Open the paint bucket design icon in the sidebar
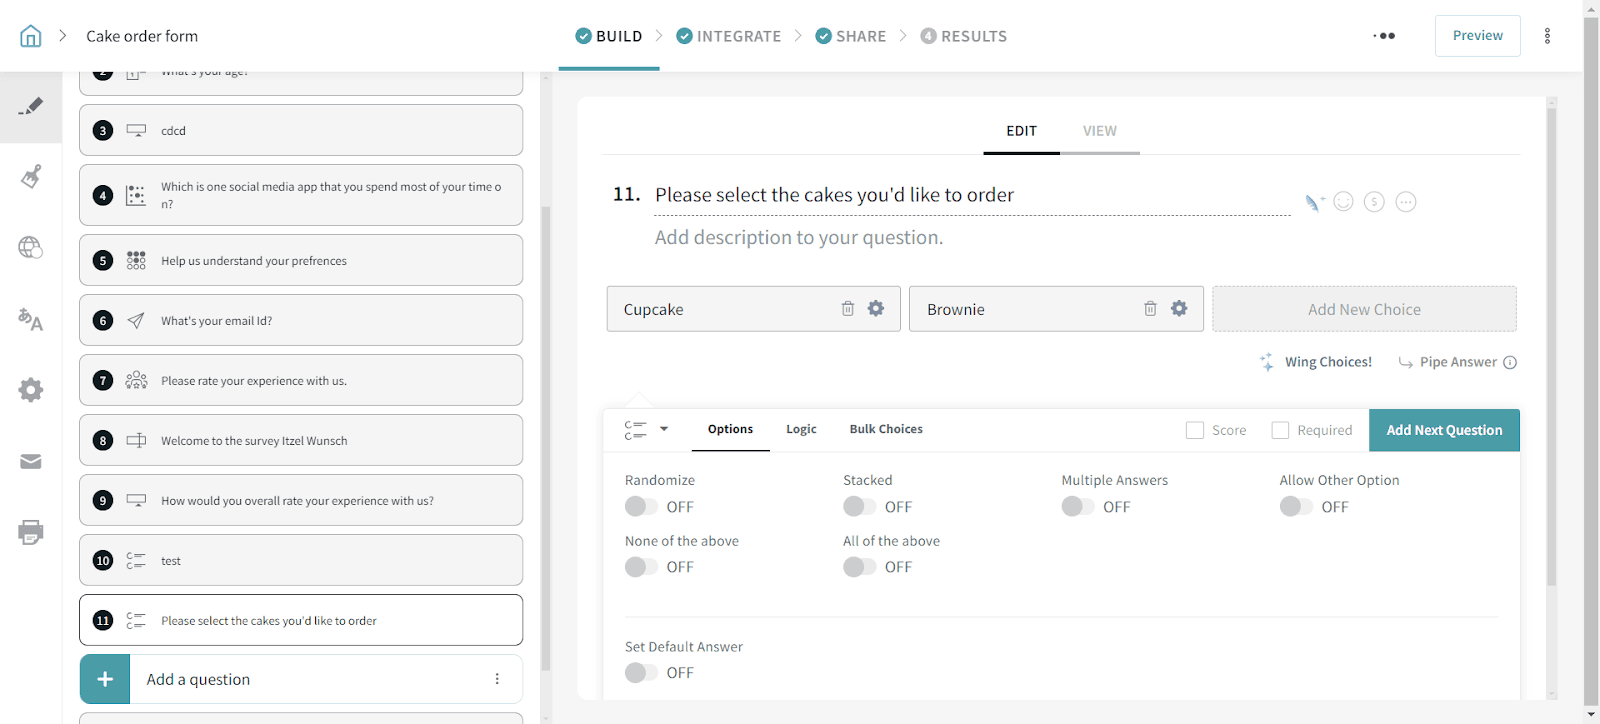 click(x=31, y=177)
